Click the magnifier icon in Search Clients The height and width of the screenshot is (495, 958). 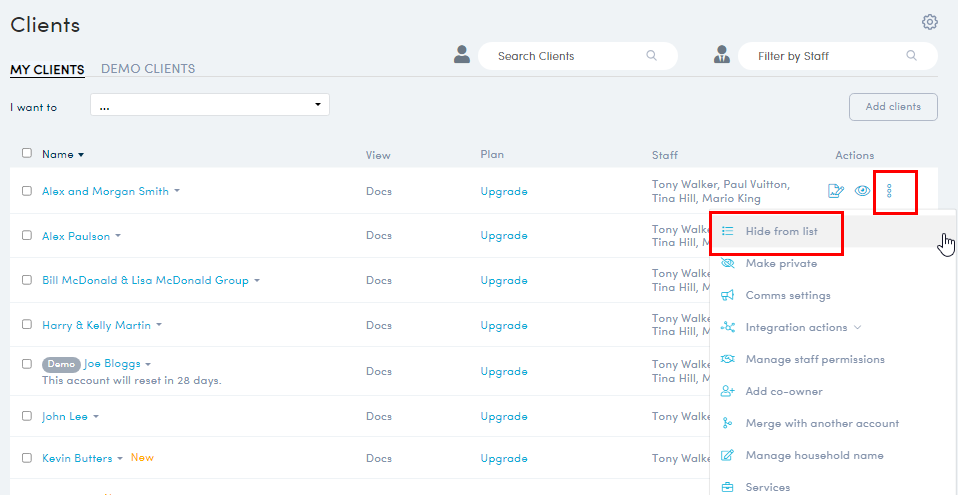tap(652, 56)
